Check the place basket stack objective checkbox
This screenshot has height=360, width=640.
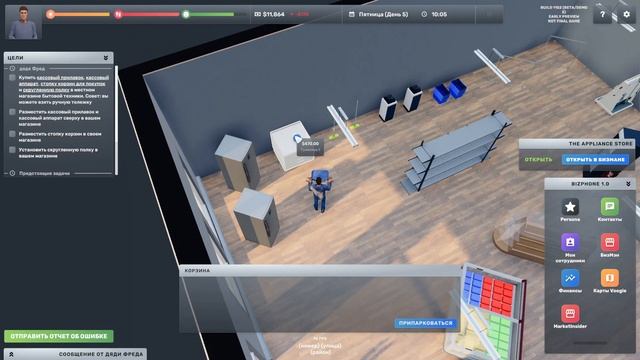[x=12, y=134]
